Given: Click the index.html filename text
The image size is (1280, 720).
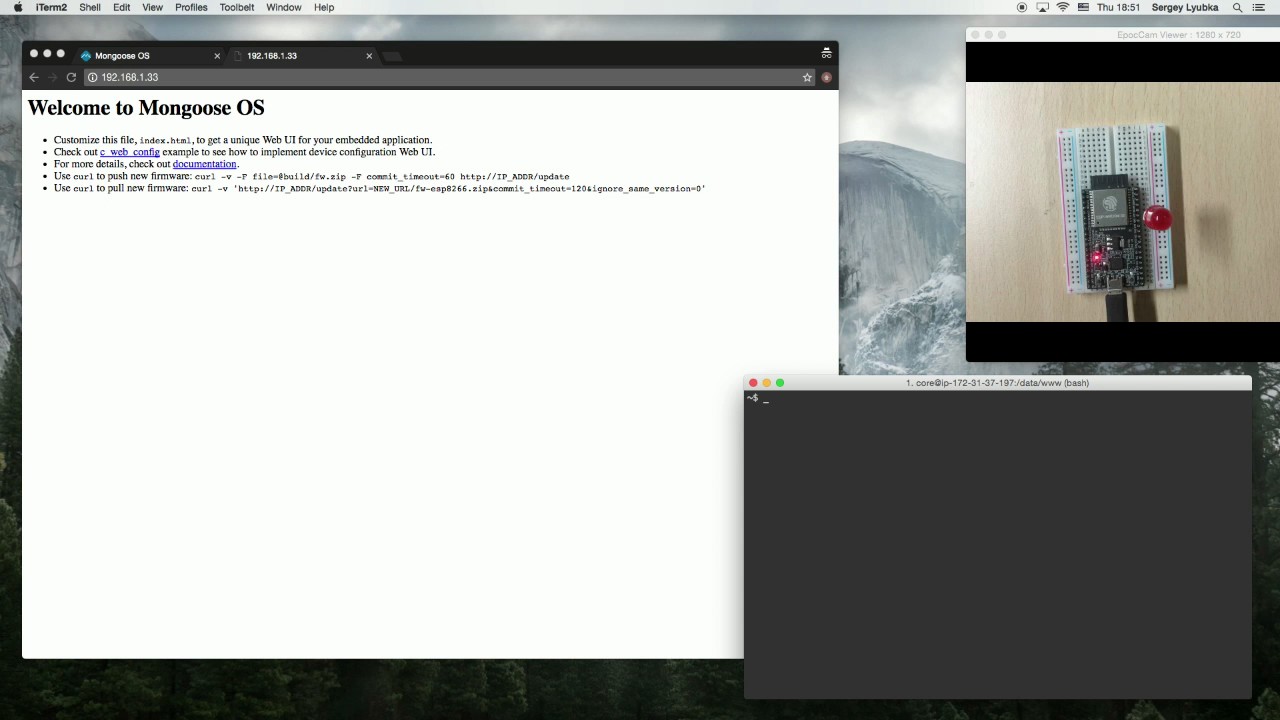Looking at the screenshot, I should pyautogui.click(x=165, y=140).
